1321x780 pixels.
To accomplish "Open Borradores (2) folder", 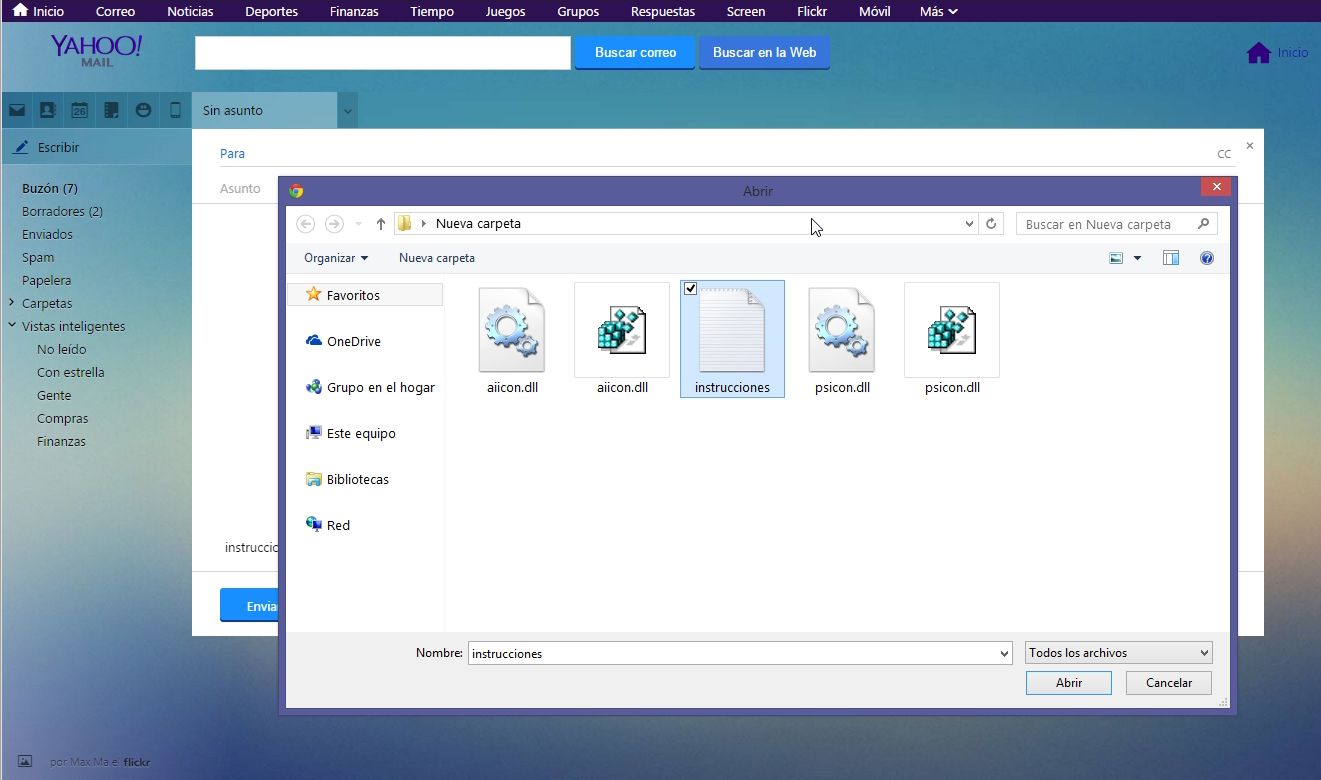I will point(62,211).
